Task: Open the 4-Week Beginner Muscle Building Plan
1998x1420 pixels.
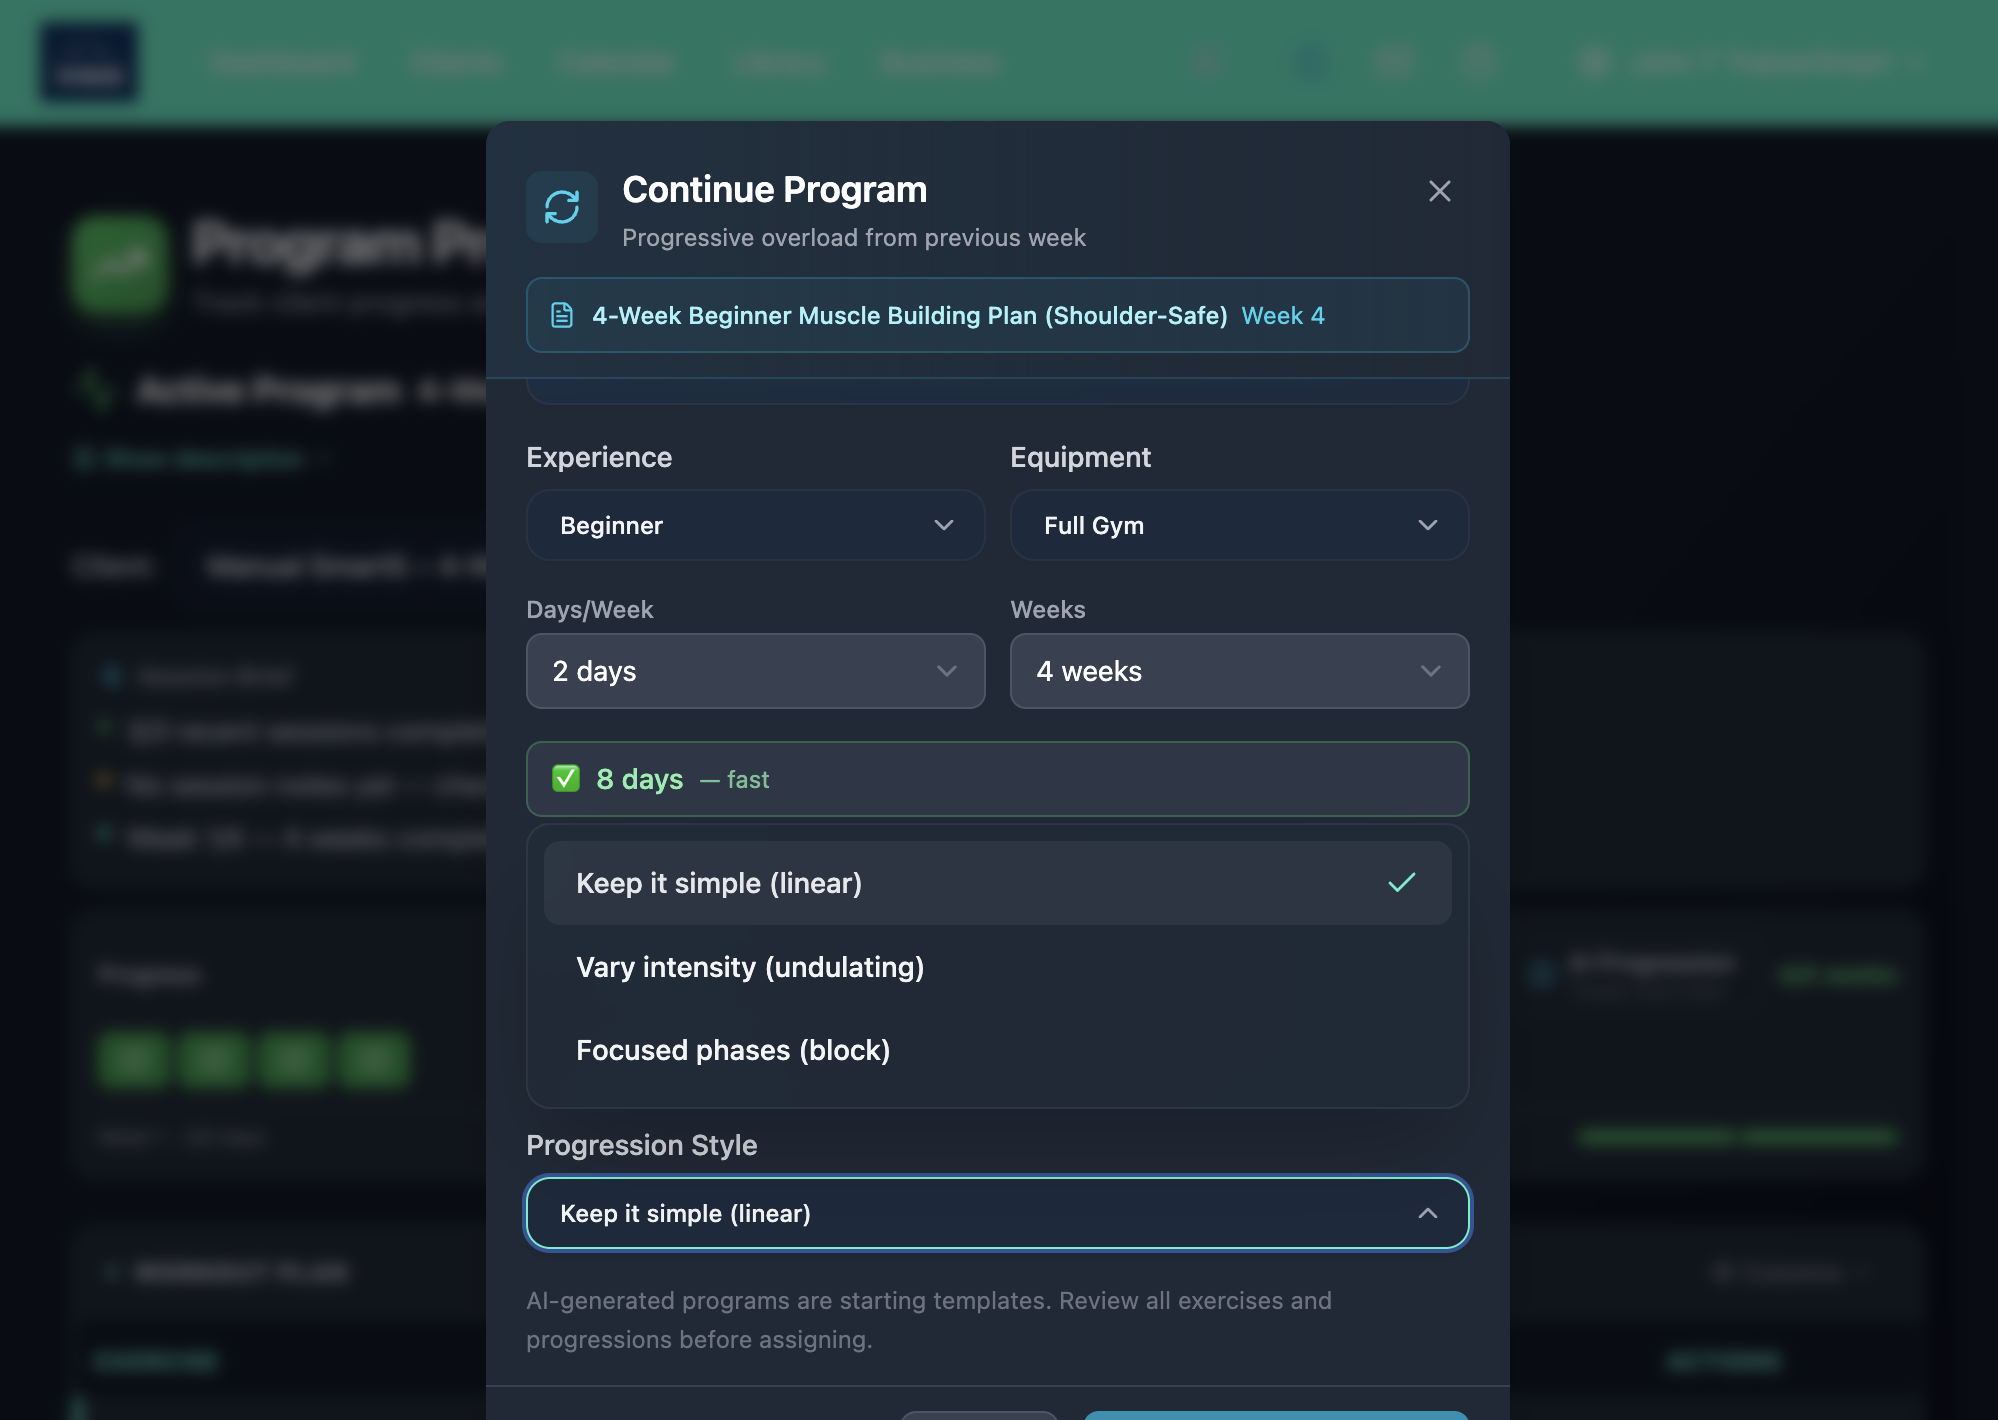Action: [908, 315]
